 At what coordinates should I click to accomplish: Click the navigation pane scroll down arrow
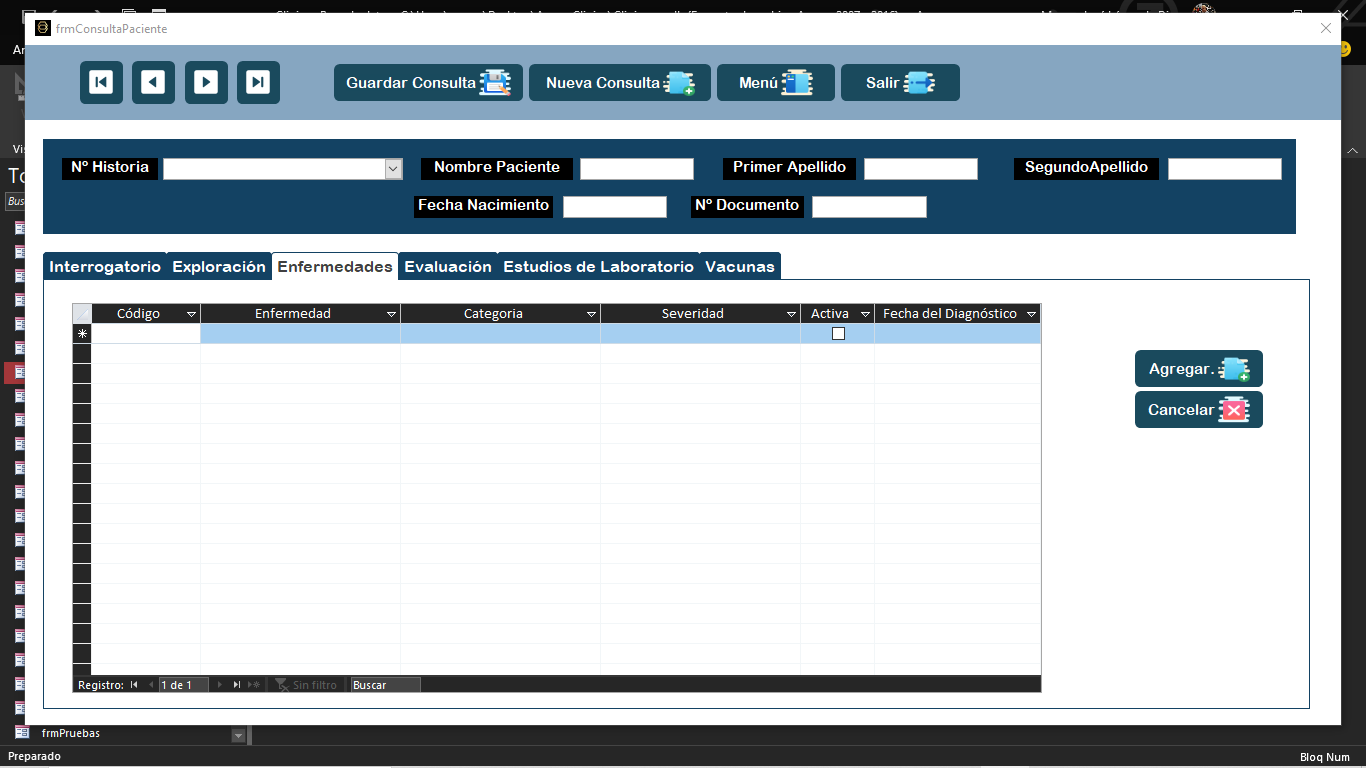coord(238,736)
